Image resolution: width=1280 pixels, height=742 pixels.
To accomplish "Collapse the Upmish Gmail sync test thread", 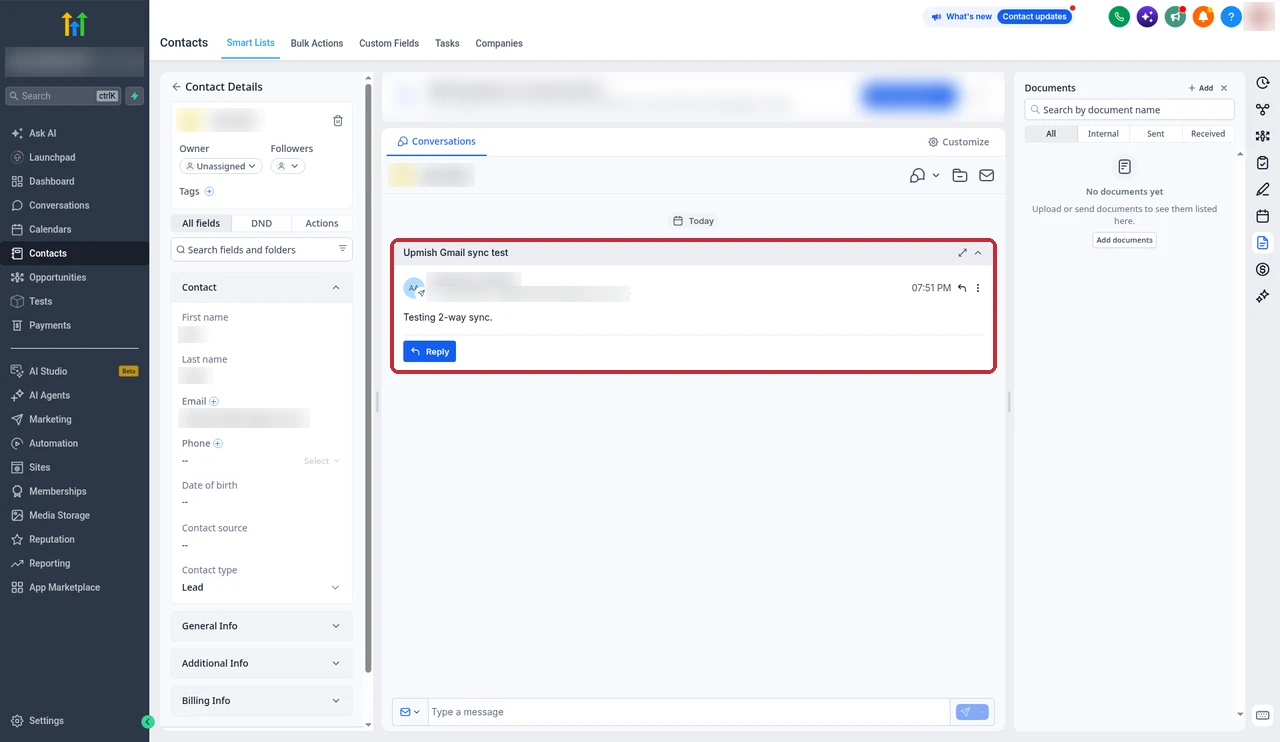I will coord(978,253).
